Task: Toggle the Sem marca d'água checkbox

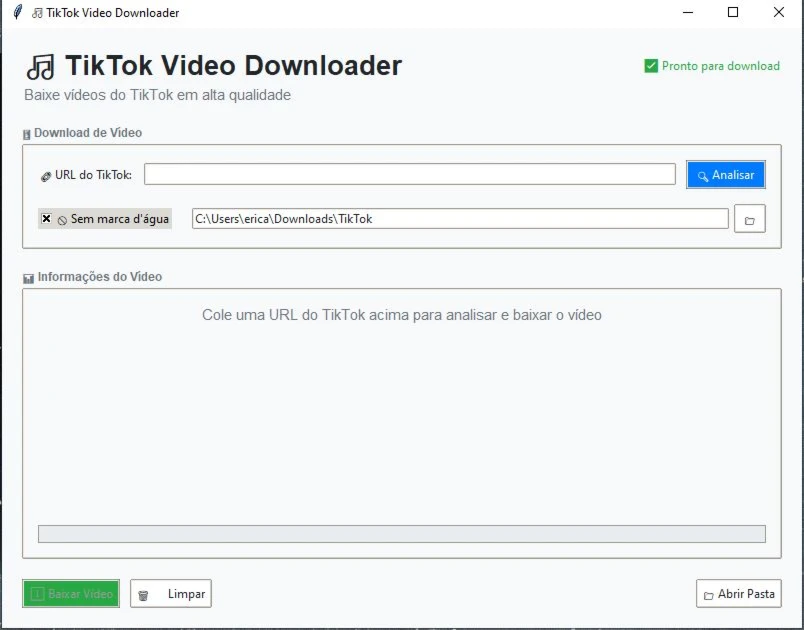Action: pyautogui.click(x=47, y=219)
